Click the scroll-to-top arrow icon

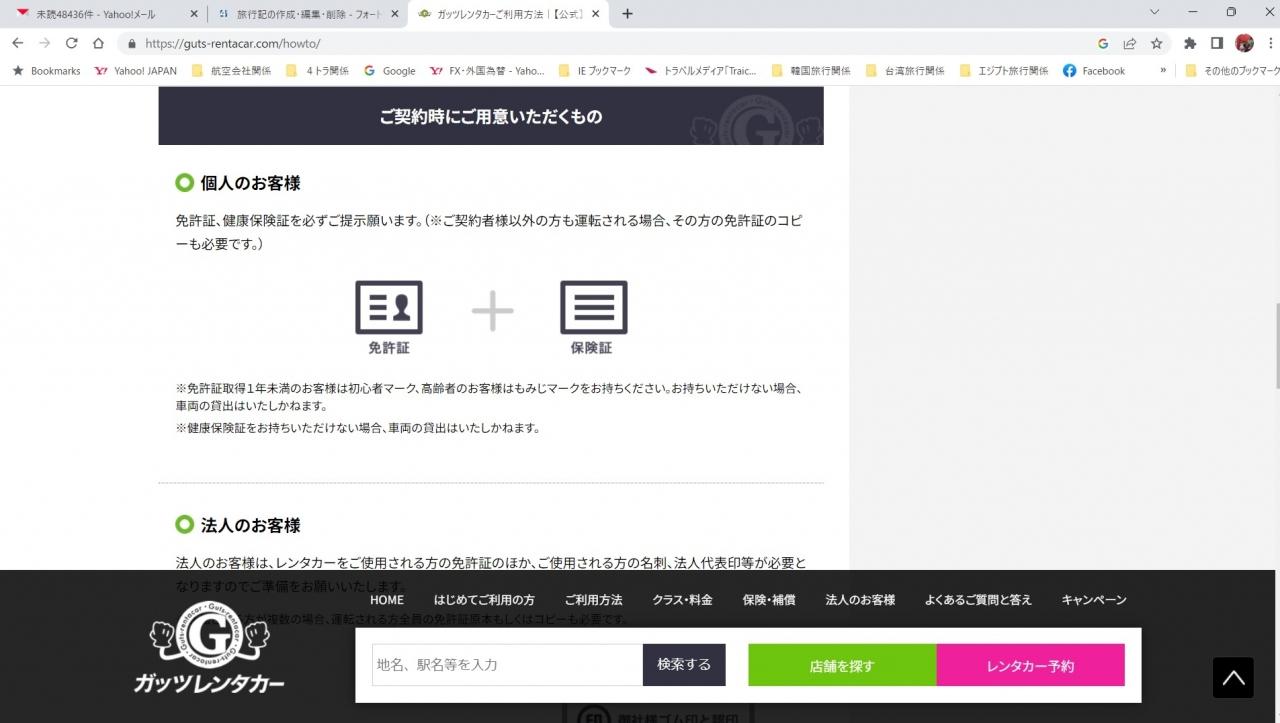click(x=1233, y=677)
